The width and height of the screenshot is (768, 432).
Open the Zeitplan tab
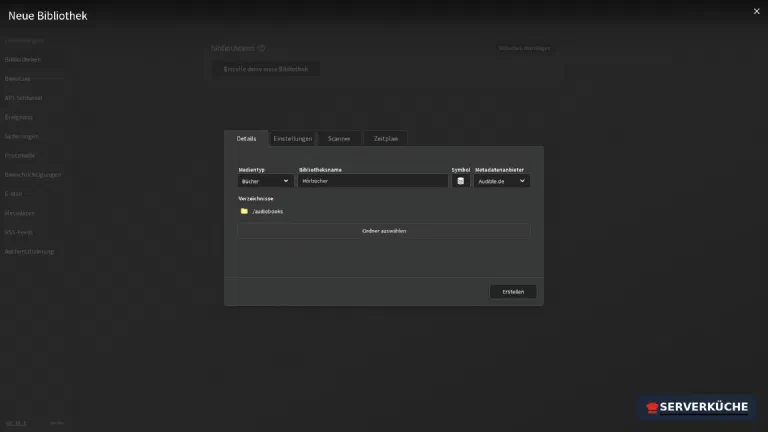click(x=385, y=139)
